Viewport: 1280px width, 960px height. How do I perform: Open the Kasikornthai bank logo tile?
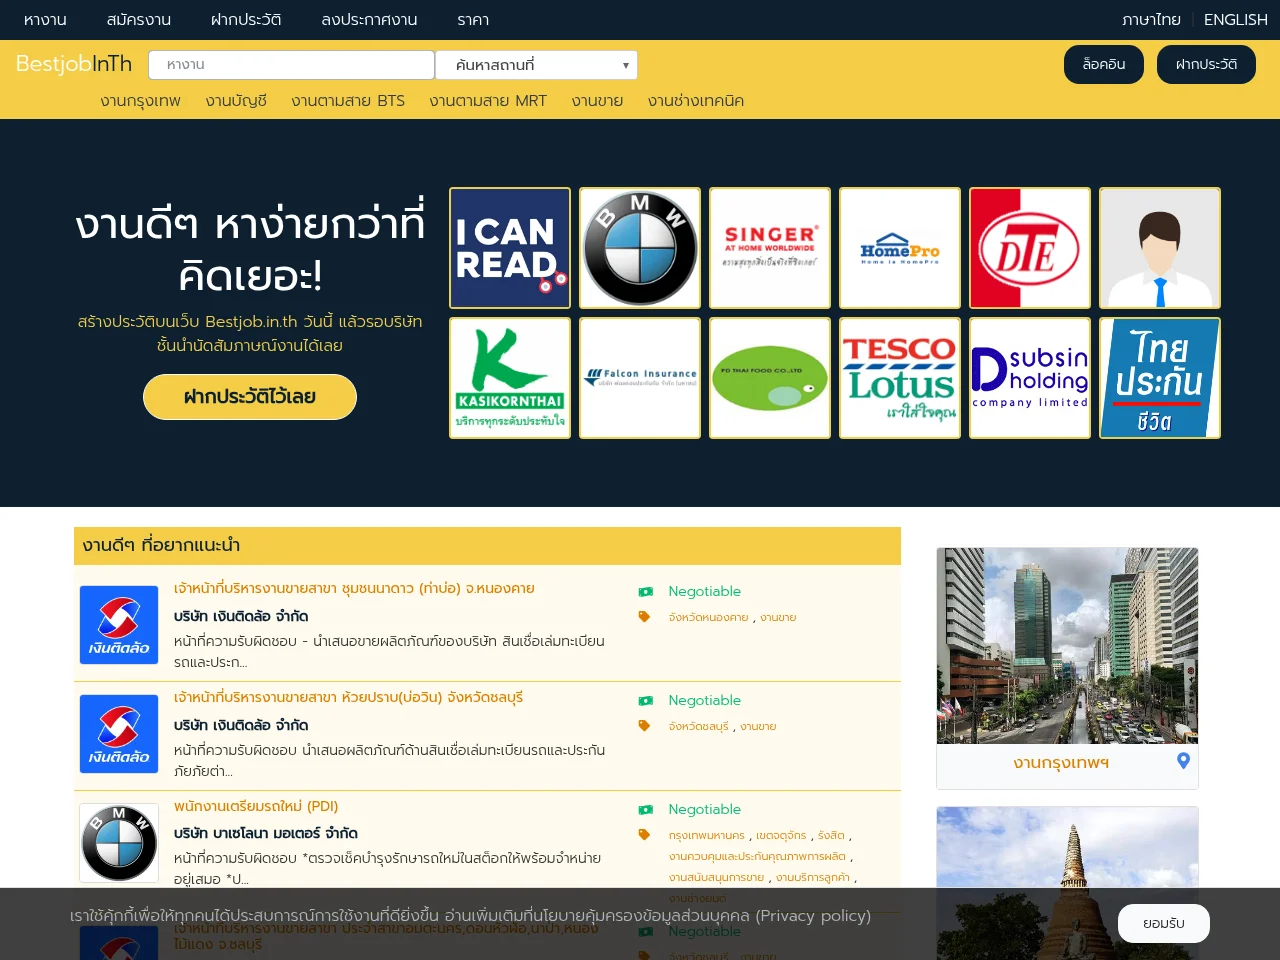click(510, 378)
